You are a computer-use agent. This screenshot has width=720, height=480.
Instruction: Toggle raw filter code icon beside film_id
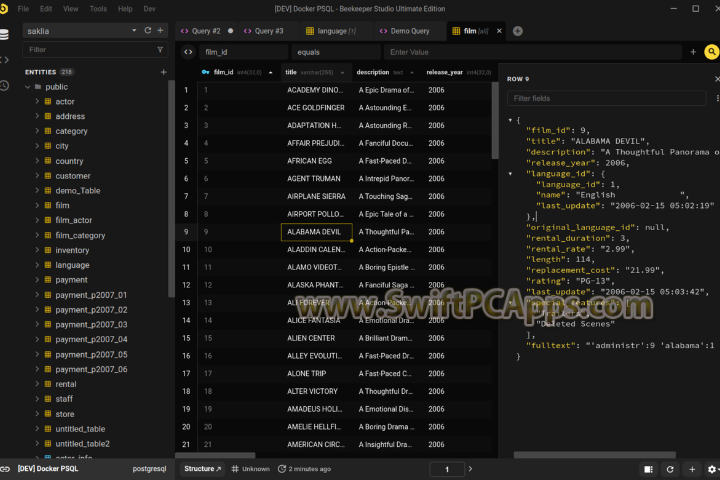click(x=188, y=52)
